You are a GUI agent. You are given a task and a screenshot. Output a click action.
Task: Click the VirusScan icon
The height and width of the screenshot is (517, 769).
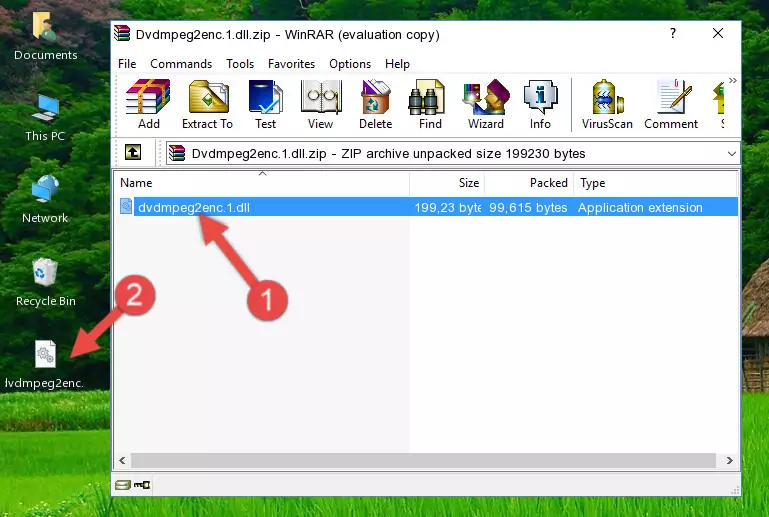(x=607, y=104)
